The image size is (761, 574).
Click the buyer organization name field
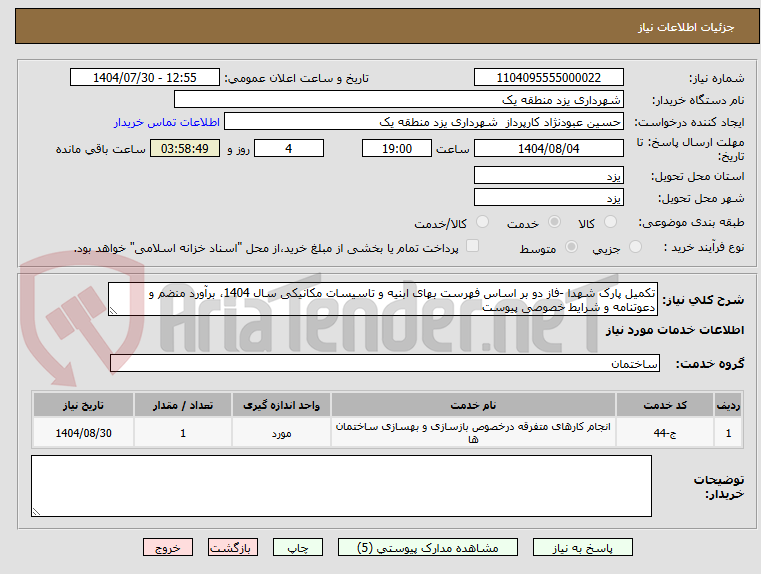pos(398,99)
